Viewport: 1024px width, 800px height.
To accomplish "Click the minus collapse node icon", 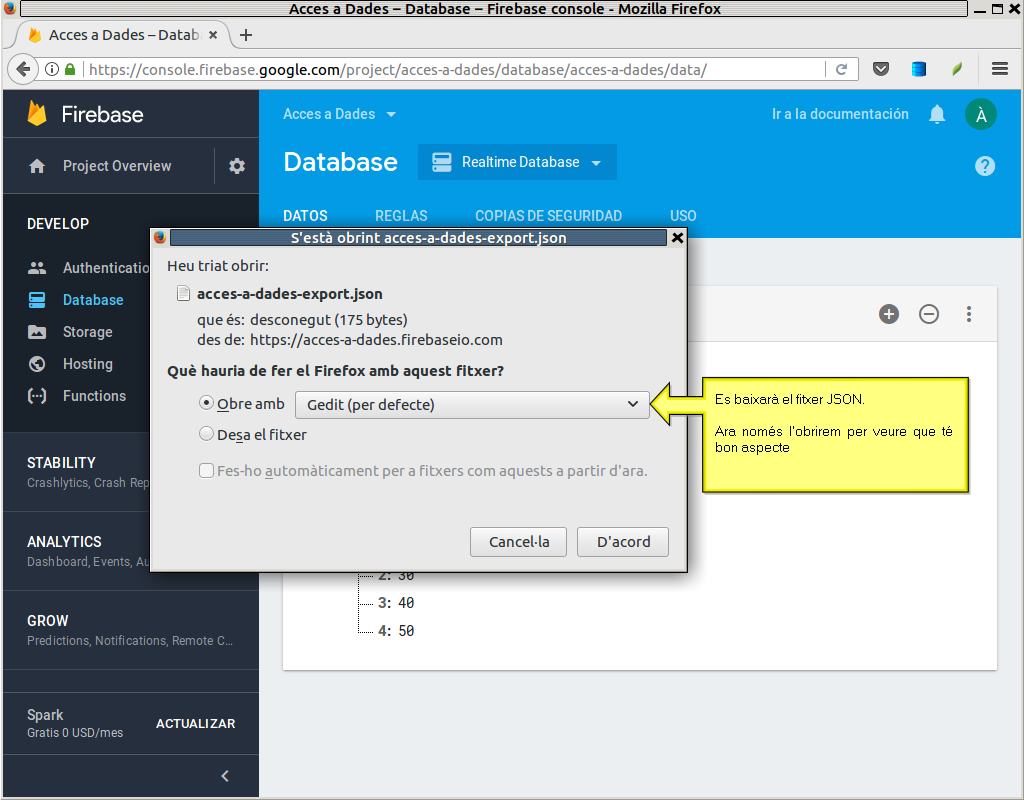I will pos(929,314).
